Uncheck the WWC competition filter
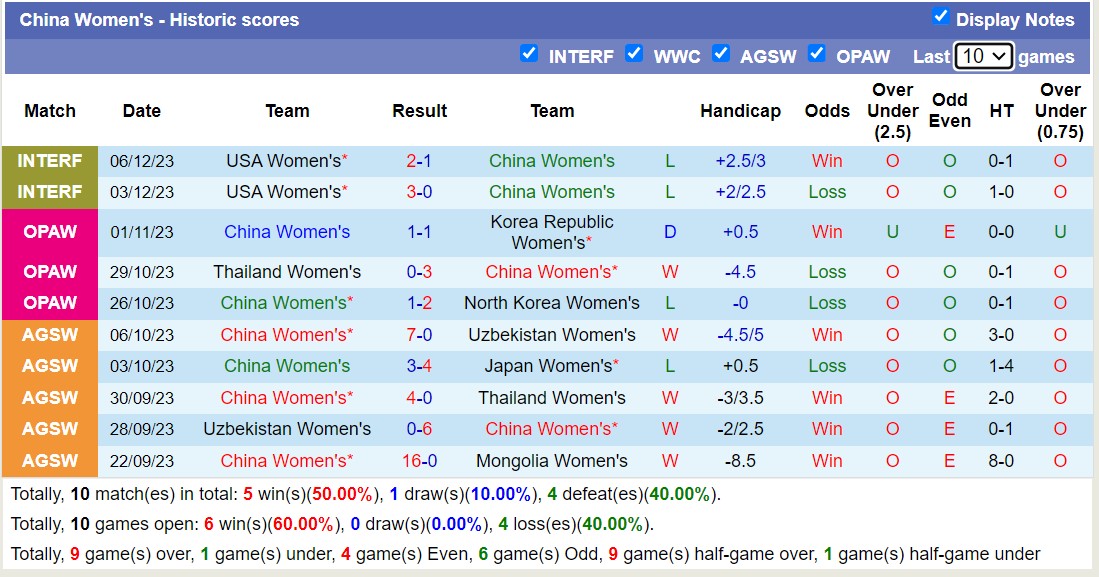This screenshot has width=1099, height=577. pyautogui.click(x=634, y=54)
